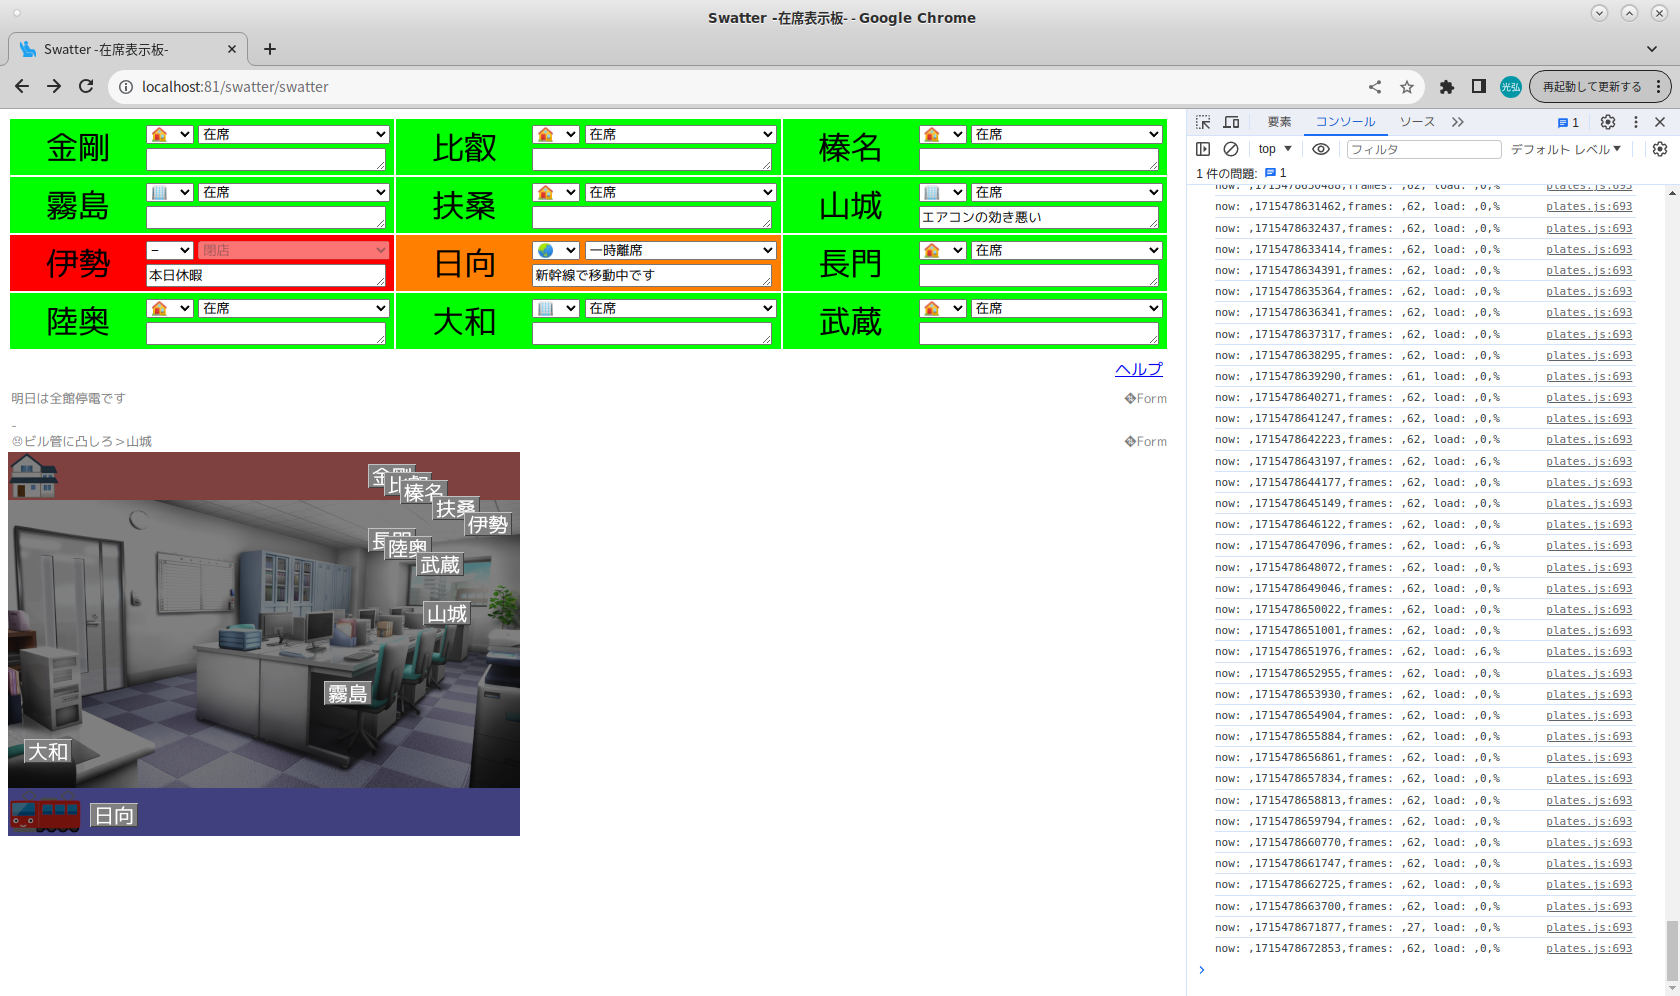Click the console フィルタ input field
The height and width of the screenshot is (996, 1680).
(x=1423, y=149)
